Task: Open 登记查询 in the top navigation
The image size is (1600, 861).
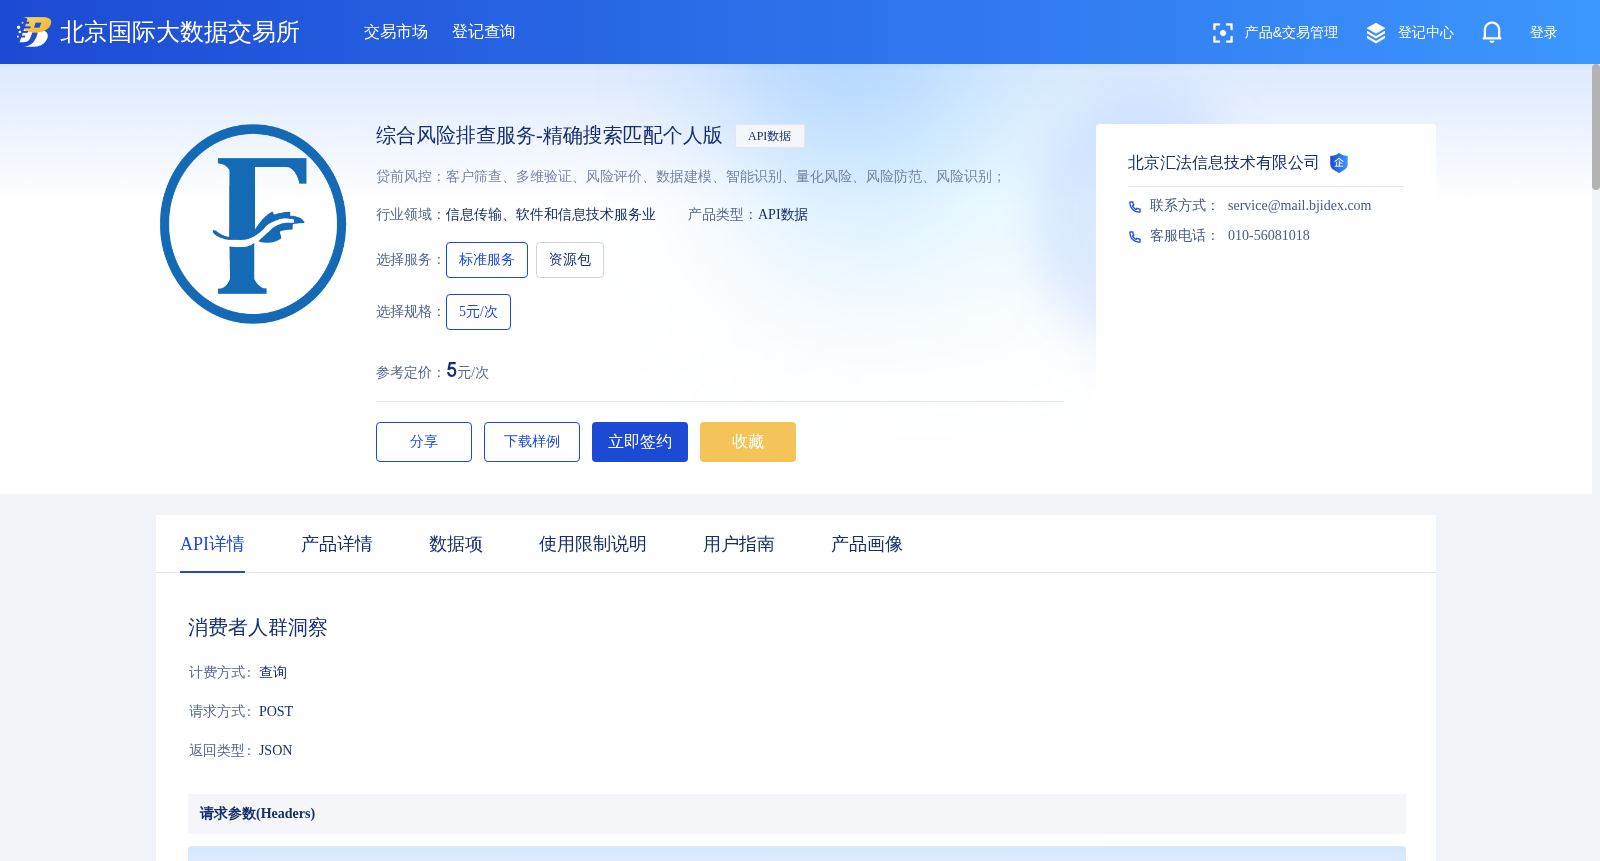Action: click(484, 32)
